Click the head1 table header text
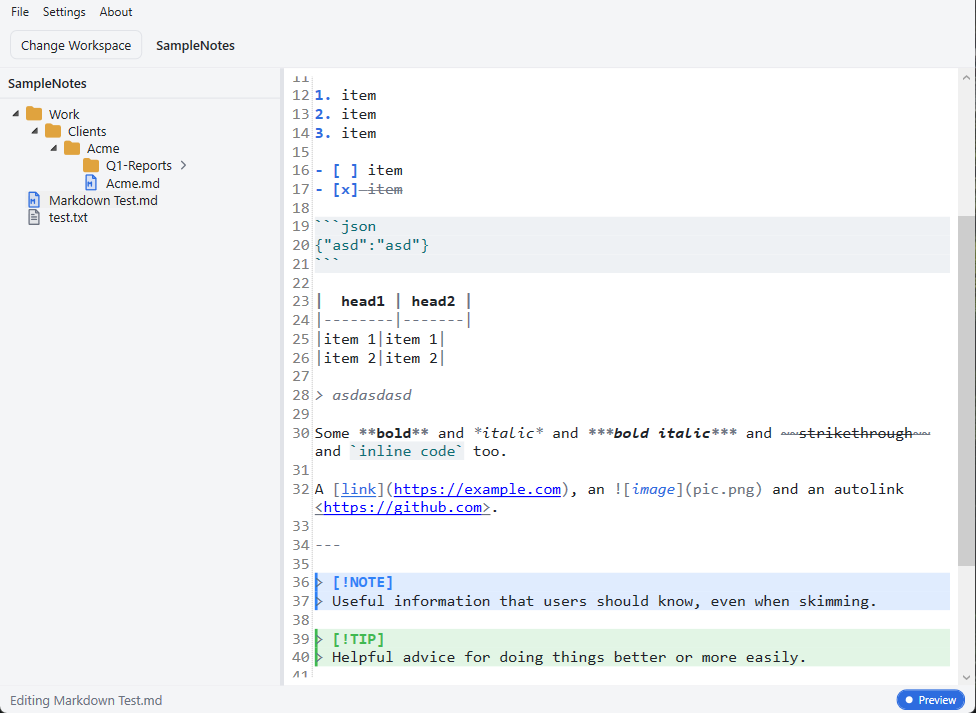Viewport: 976px width, 713px height. [363, 301]
